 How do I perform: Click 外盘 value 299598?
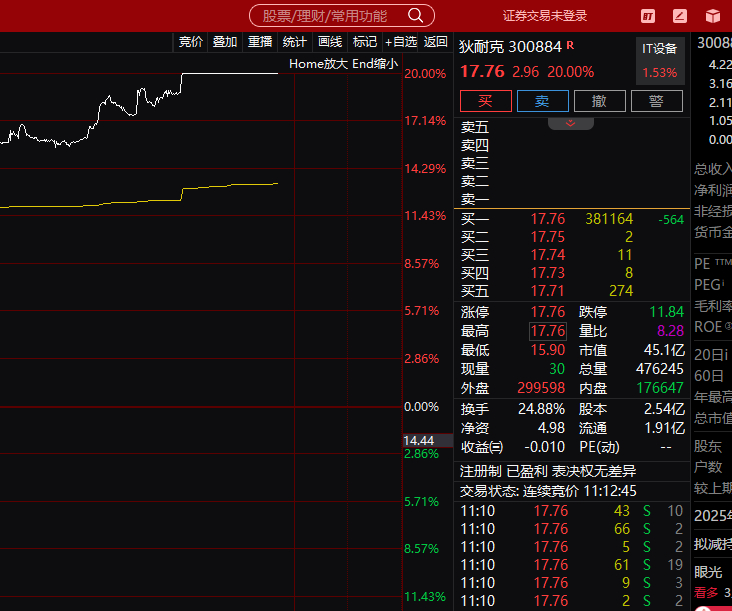(541, 388)
